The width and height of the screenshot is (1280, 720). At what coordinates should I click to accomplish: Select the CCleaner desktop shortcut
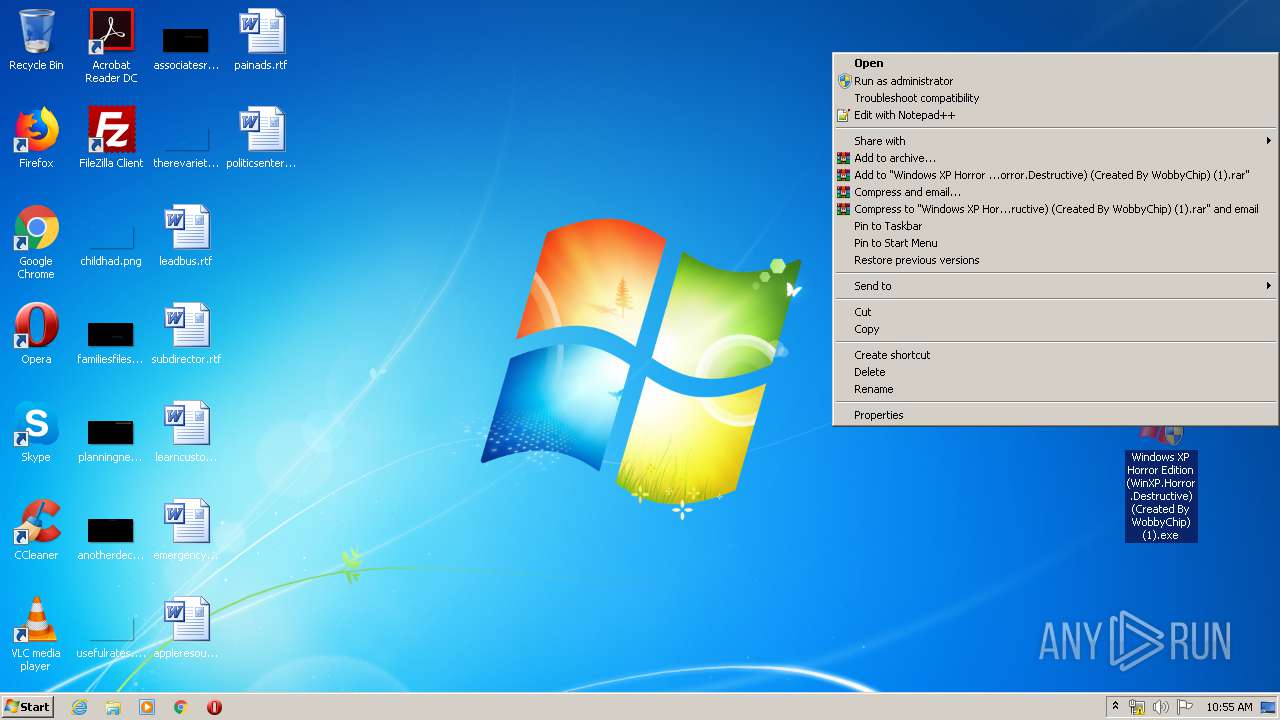pos(36,530)
